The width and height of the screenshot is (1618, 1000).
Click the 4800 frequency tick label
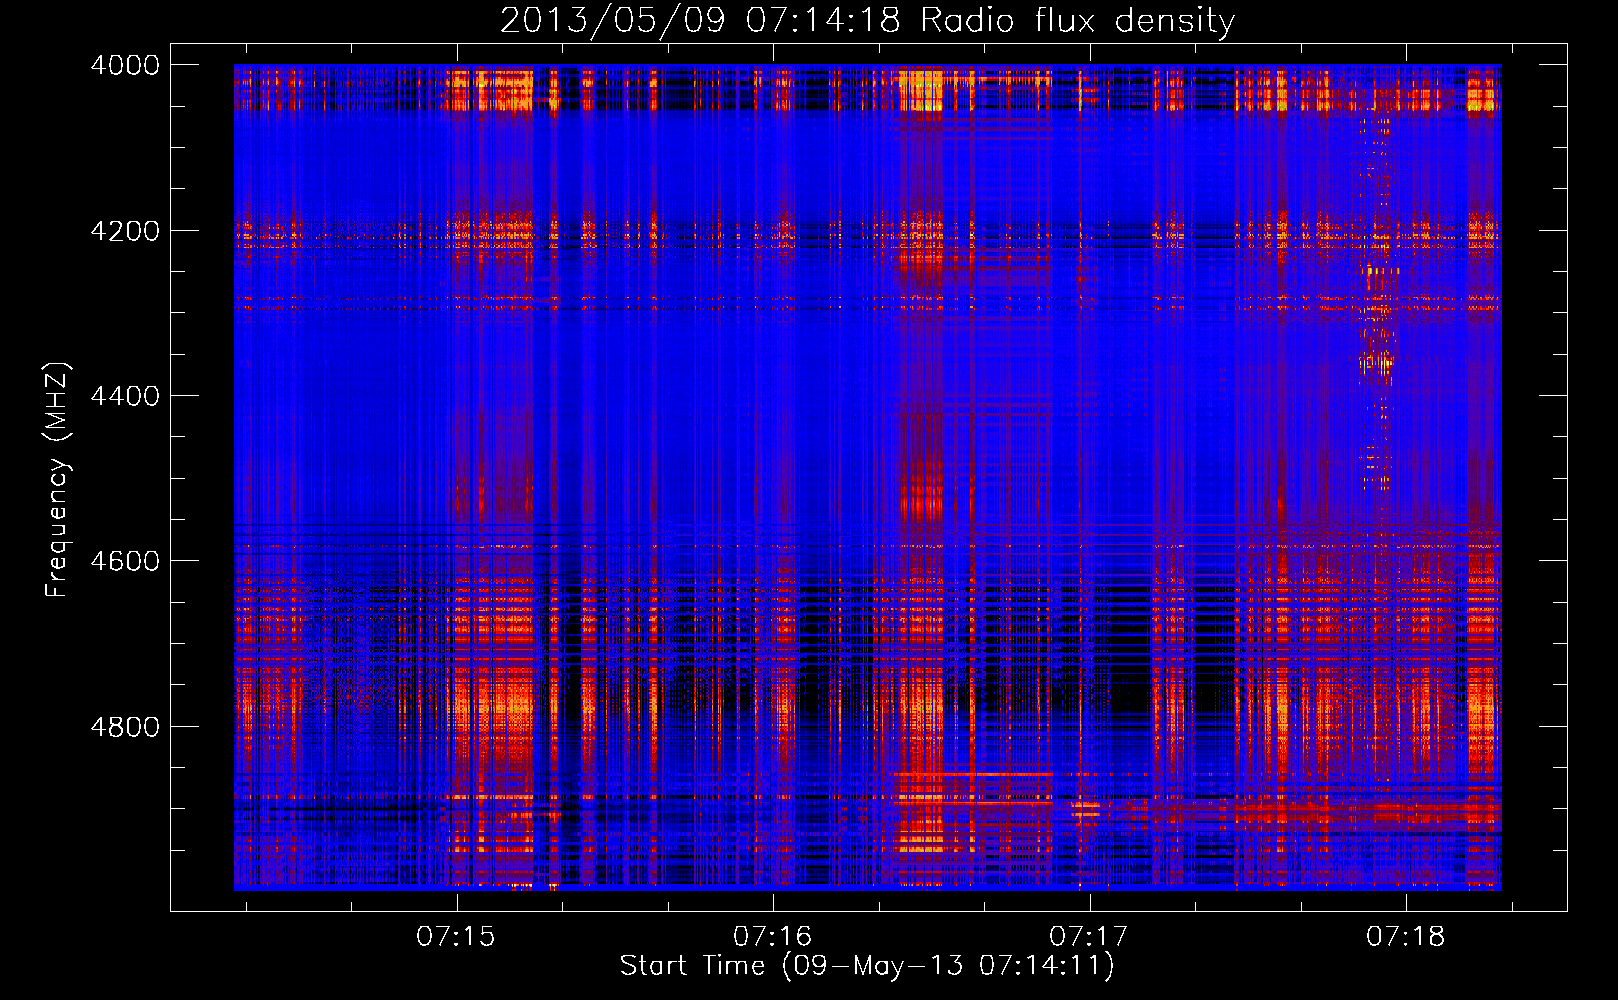coord(124,726)
